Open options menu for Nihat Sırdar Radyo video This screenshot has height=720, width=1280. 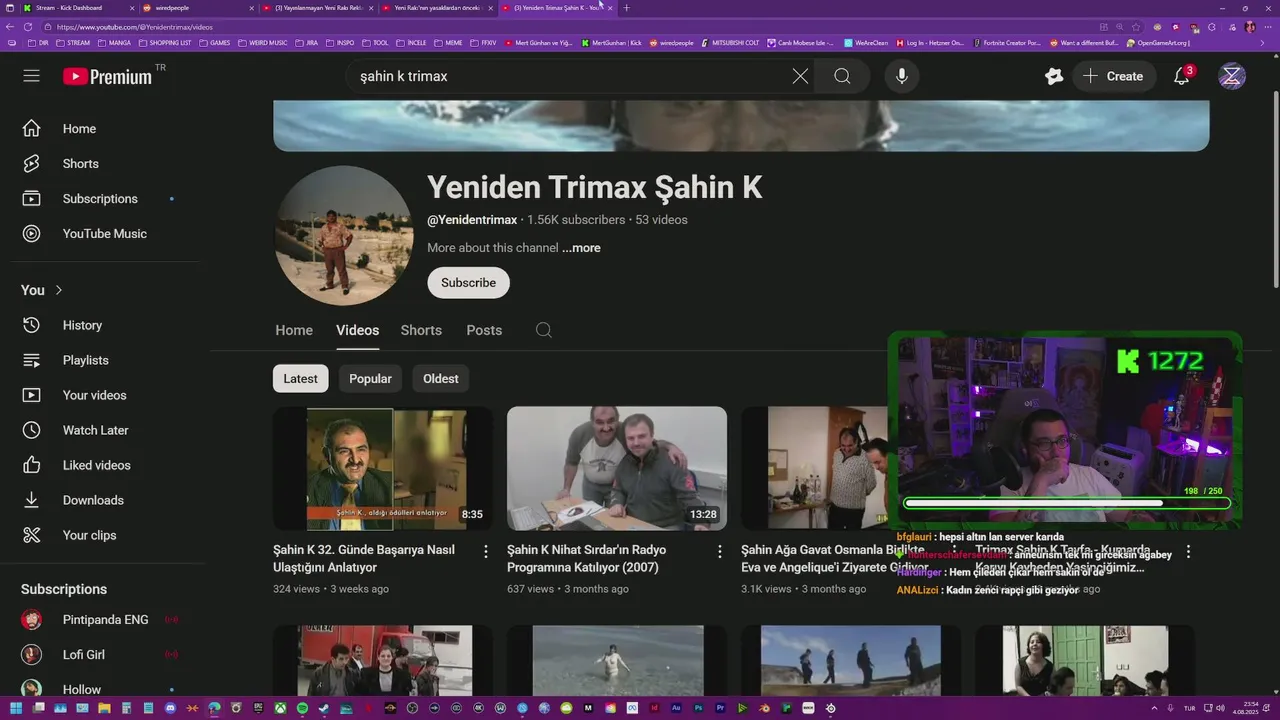pos(720,551)
